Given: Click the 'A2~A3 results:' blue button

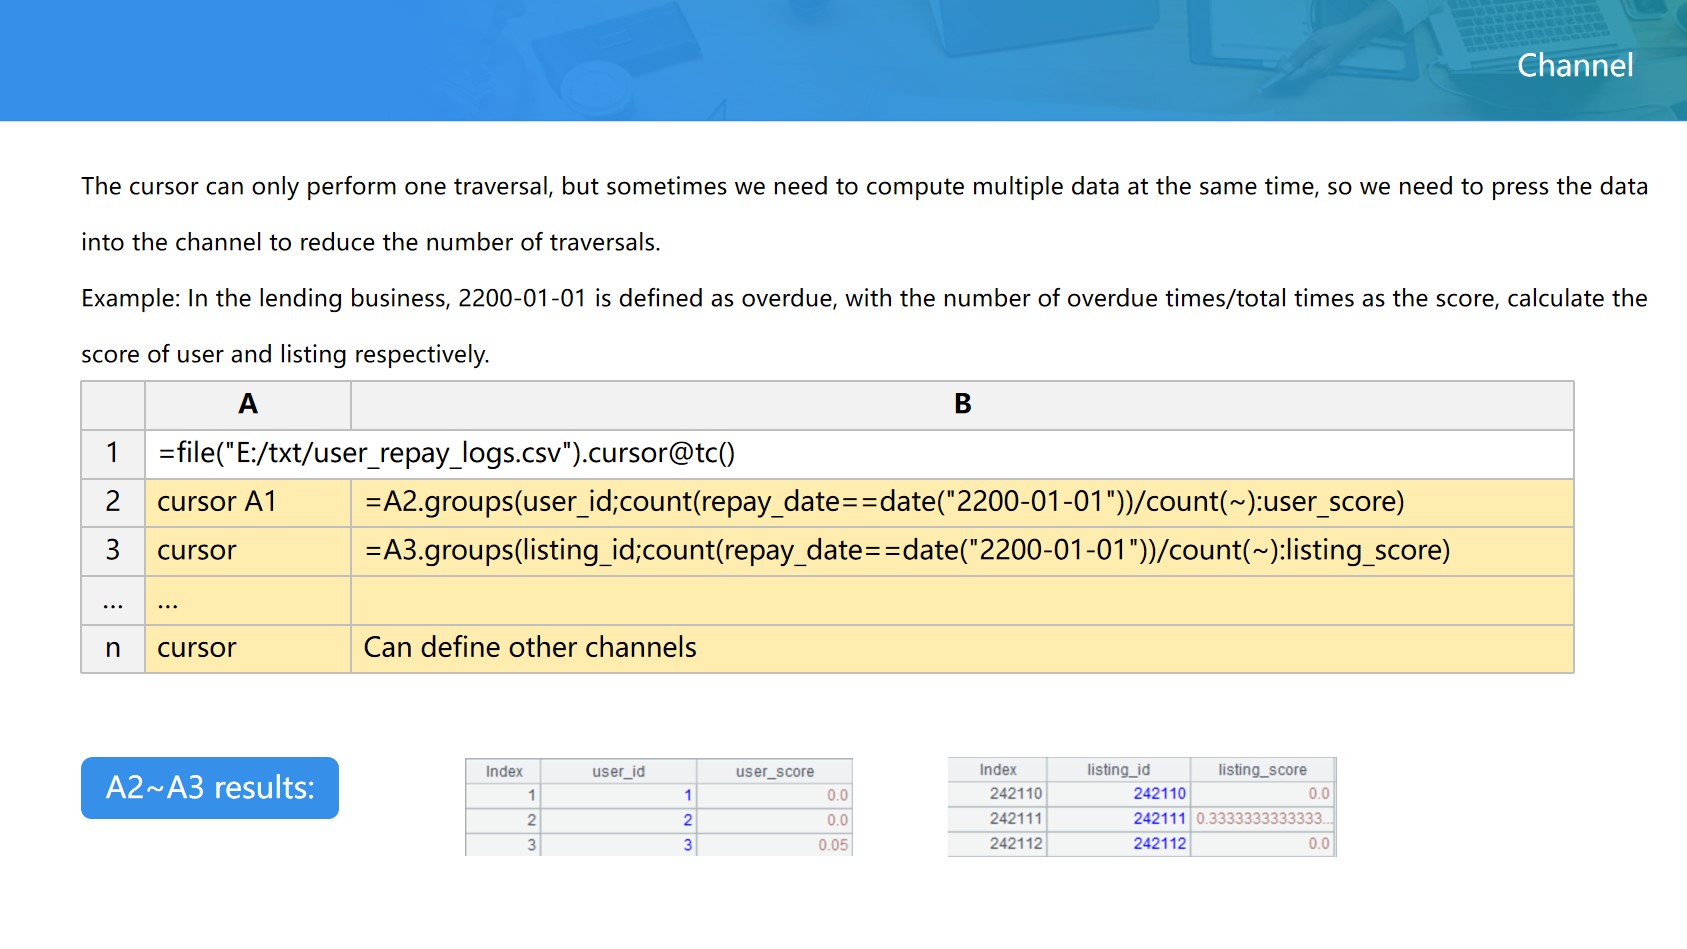Looking at the screenshot, I should click(210, 788).
